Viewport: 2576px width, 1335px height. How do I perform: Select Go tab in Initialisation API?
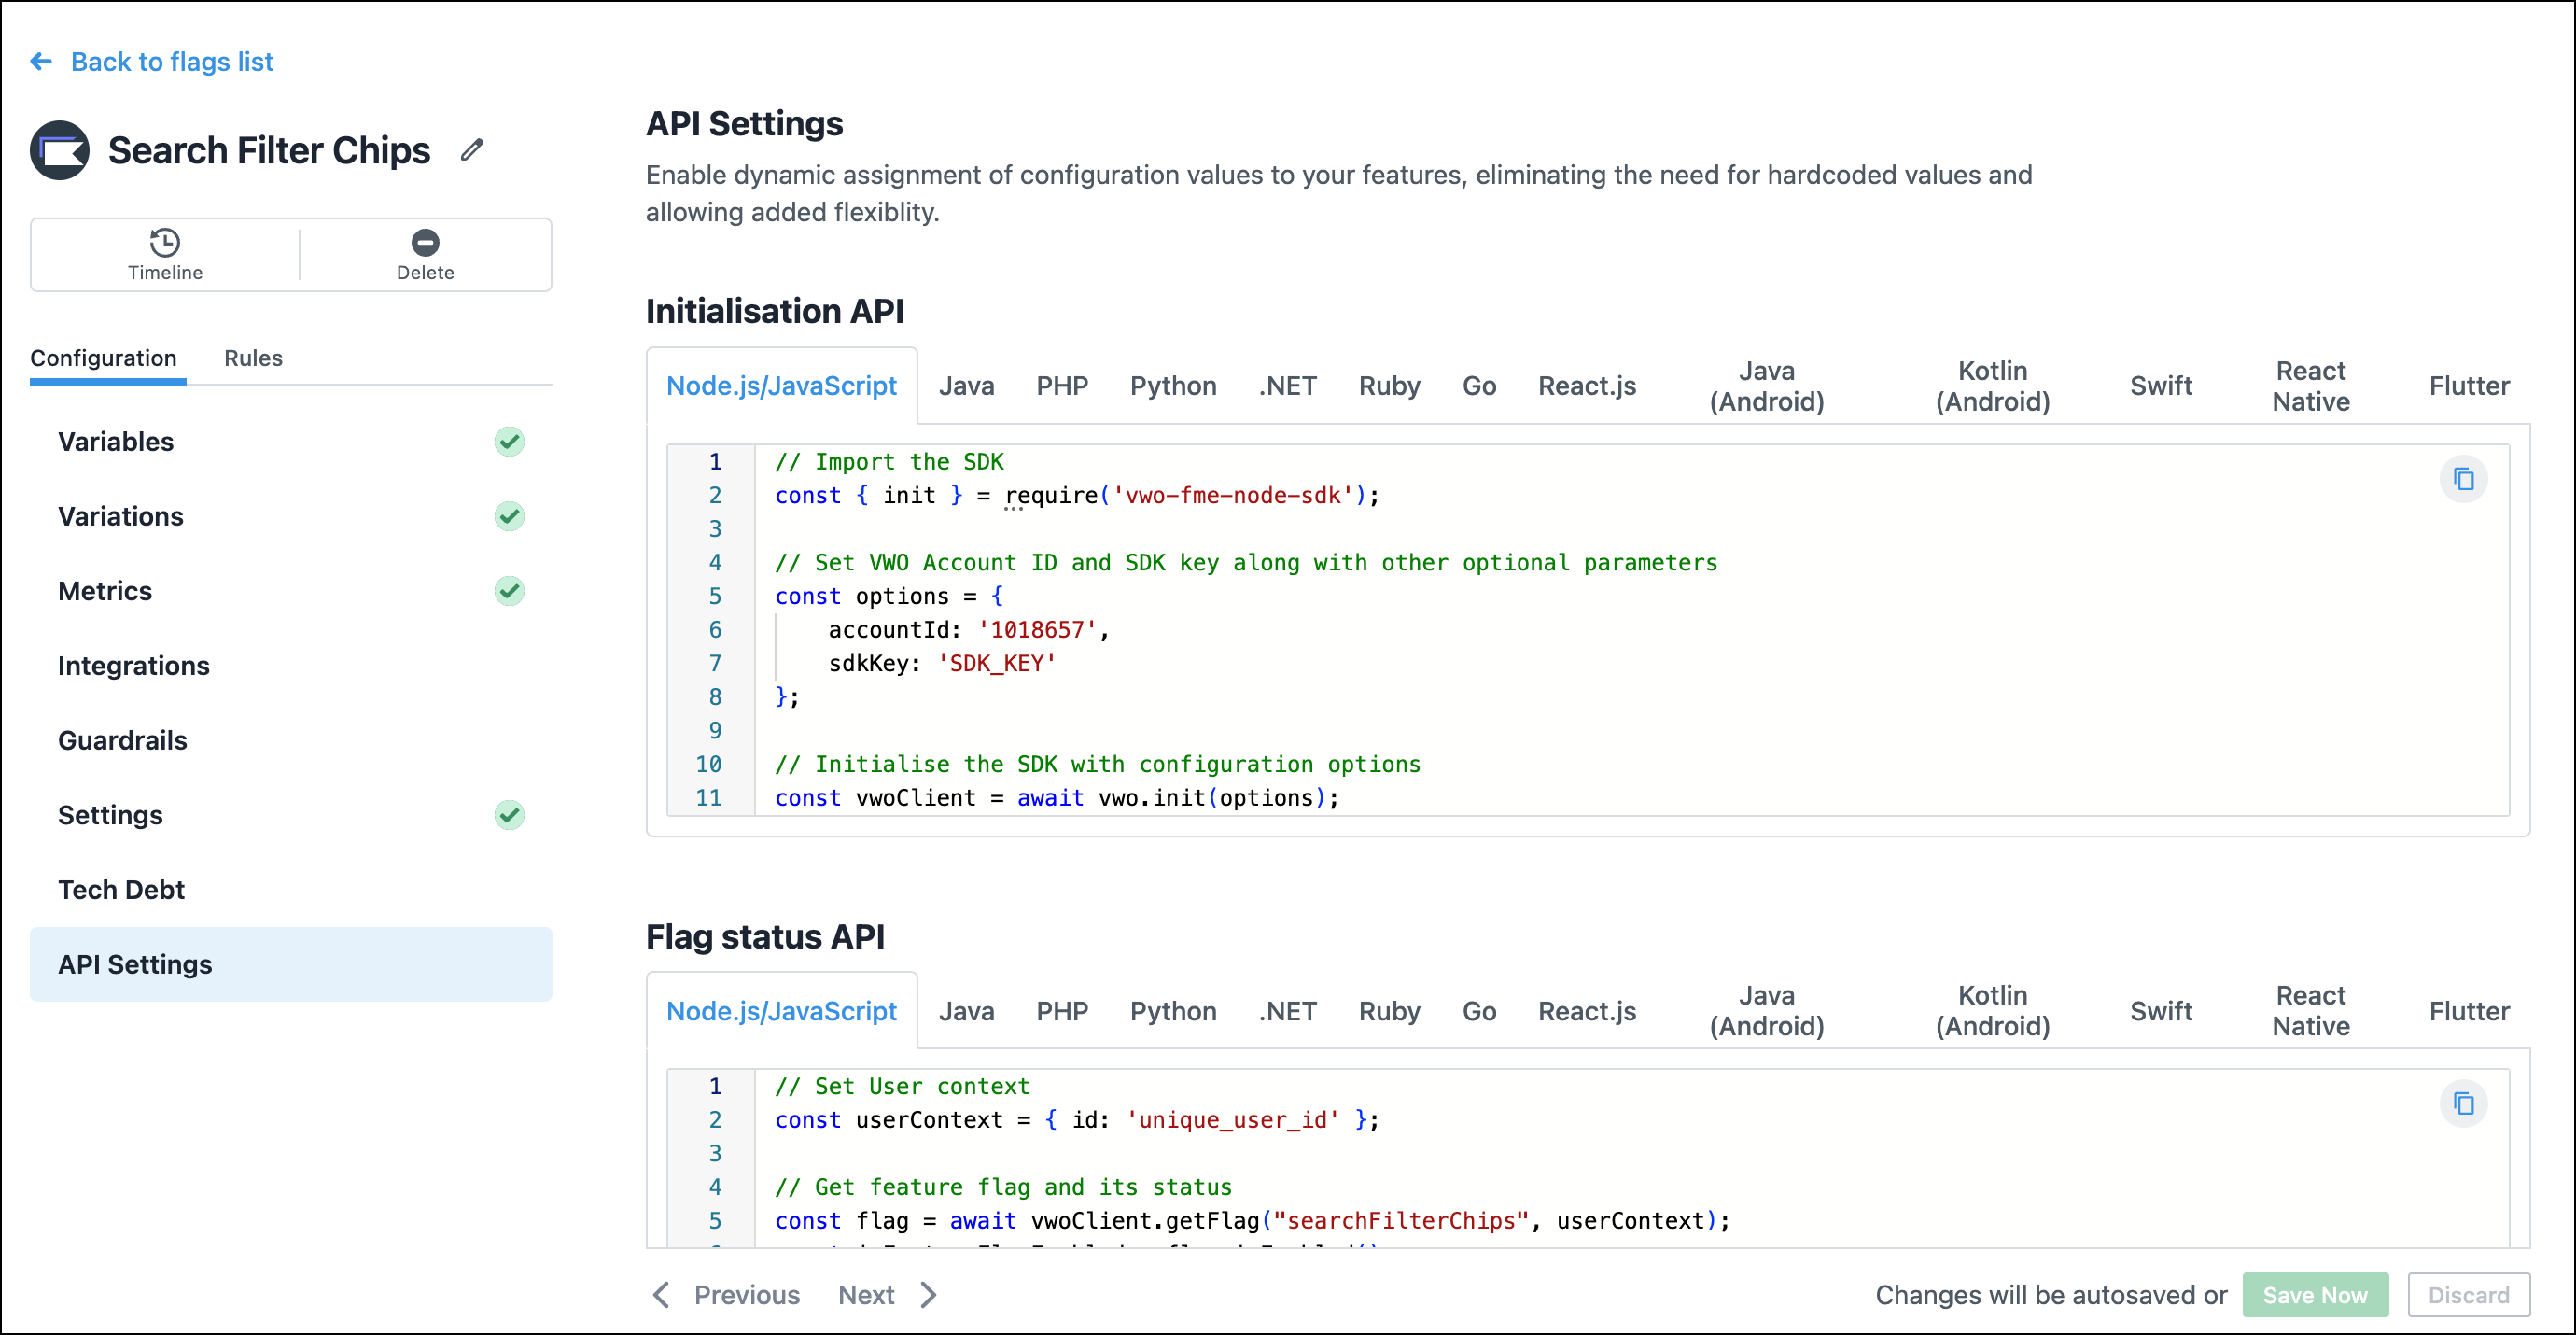pos(1479,386)
